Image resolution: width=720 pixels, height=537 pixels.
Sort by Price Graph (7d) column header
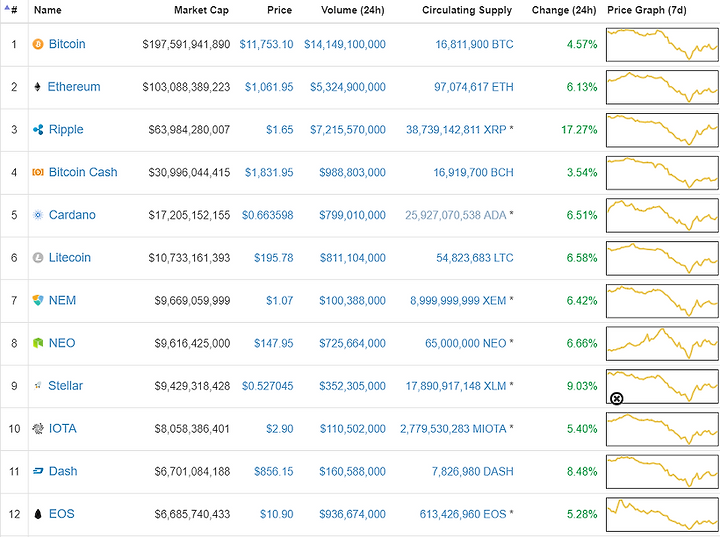[x=647, y=10]
